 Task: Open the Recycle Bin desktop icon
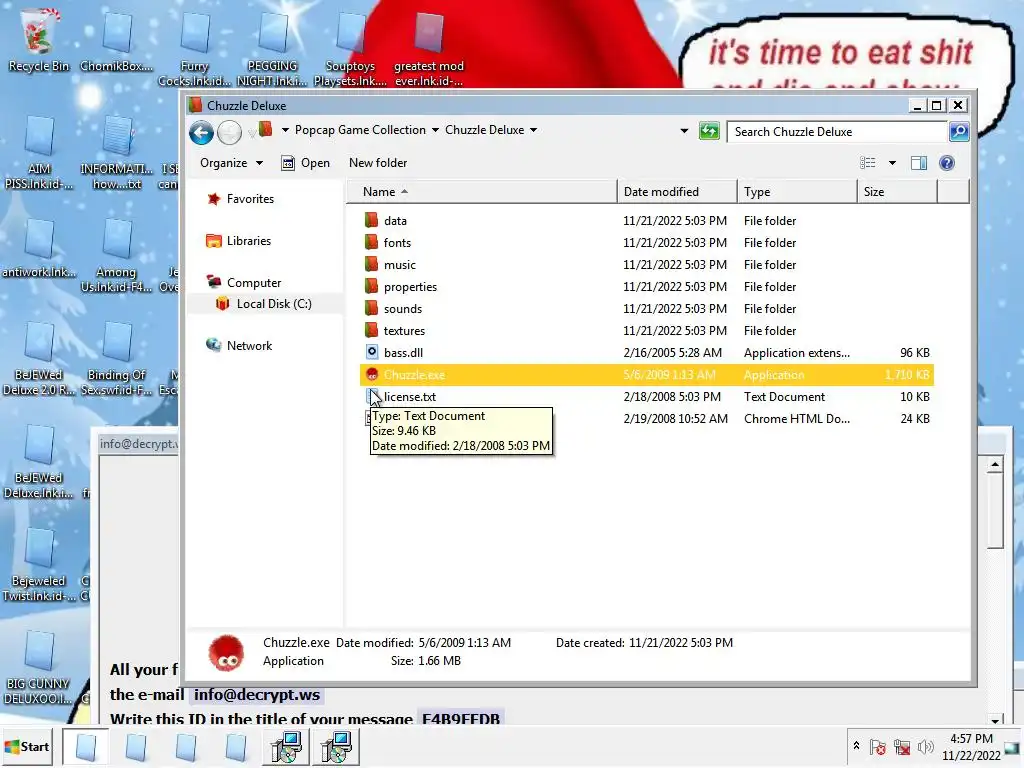coord(39,40)
